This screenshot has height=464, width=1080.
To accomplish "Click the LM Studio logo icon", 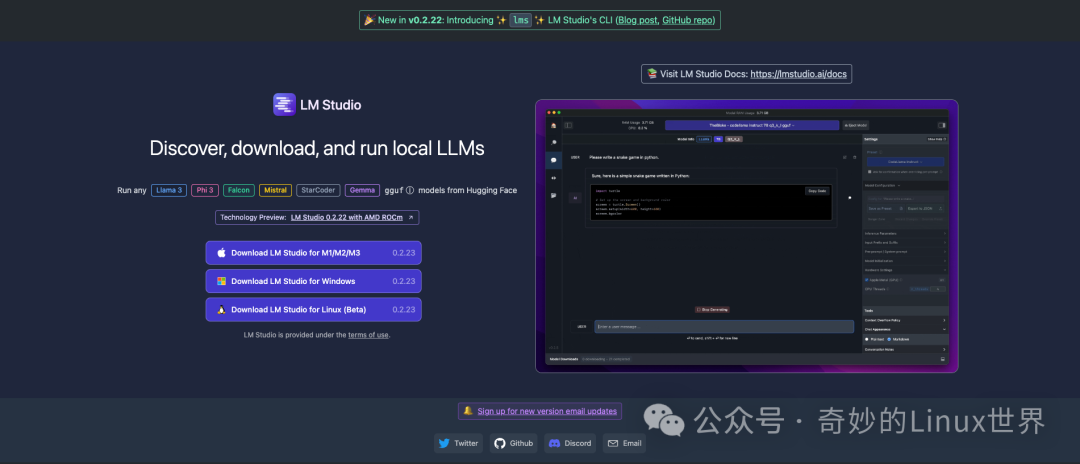I will 284,105.
